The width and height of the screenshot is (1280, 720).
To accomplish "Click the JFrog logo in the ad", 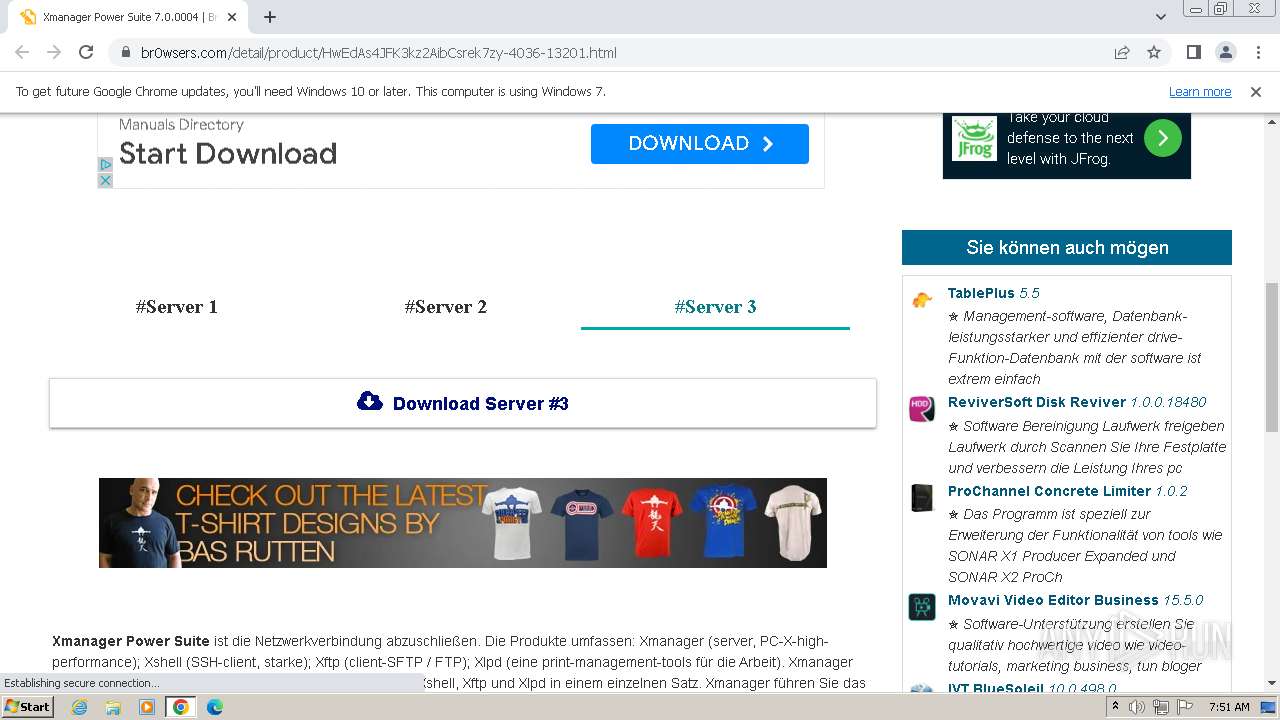I will click(974, 138).
